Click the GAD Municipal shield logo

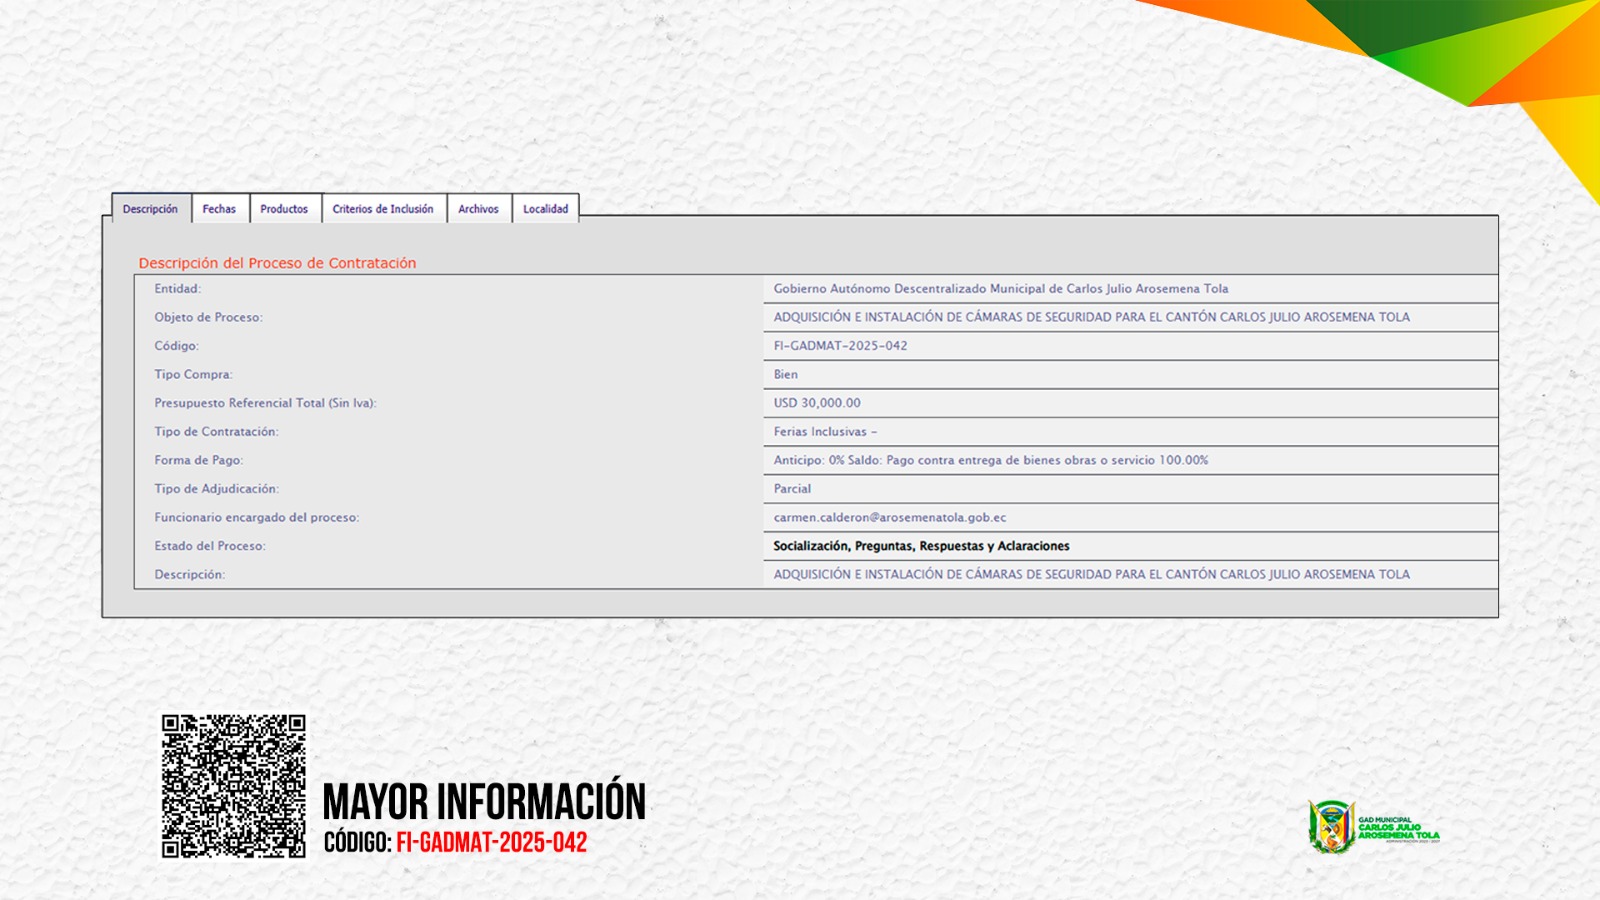click(x=1331, y=827)
